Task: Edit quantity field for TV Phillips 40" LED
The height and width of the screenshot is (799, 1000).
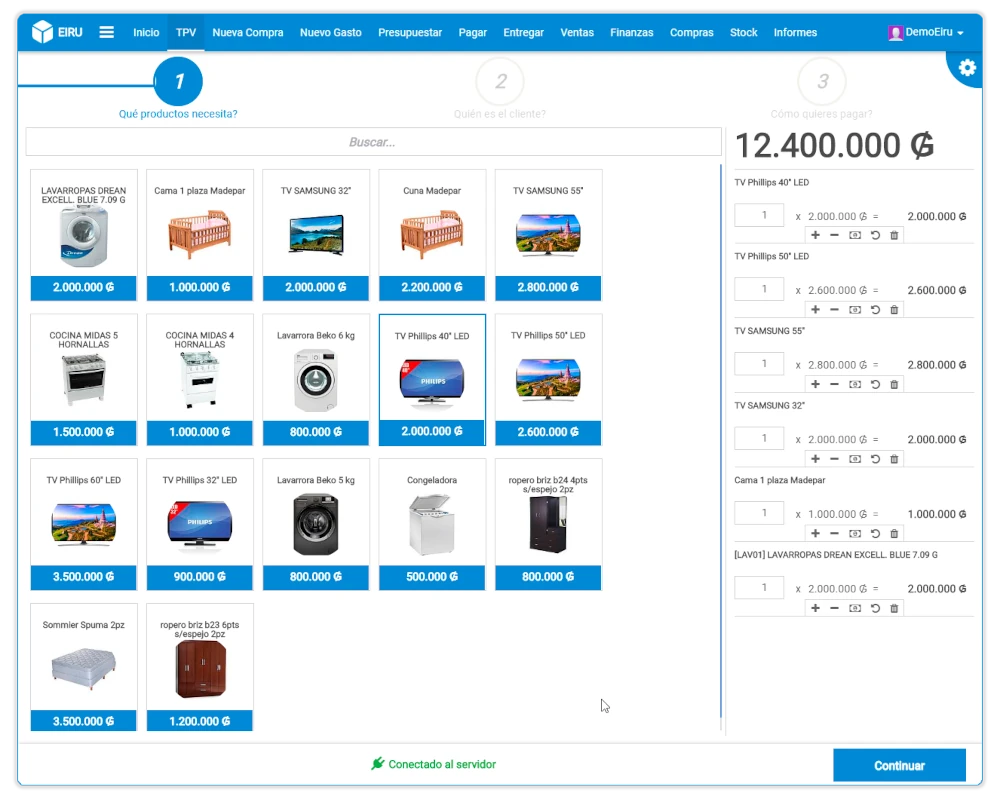Action: coord(759,215)
